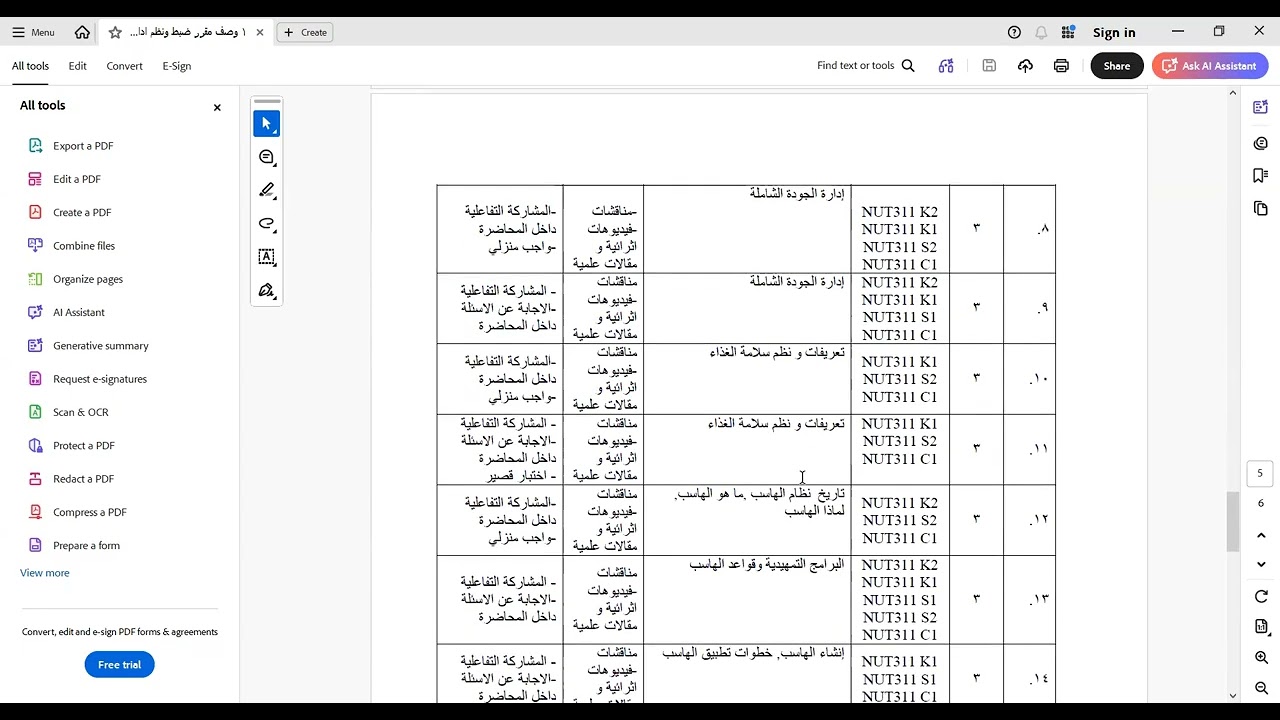Viewport: 1280px width, 720px height.
Task: Click the scroll up arrow of the document
Action: tap(1232, 93)
